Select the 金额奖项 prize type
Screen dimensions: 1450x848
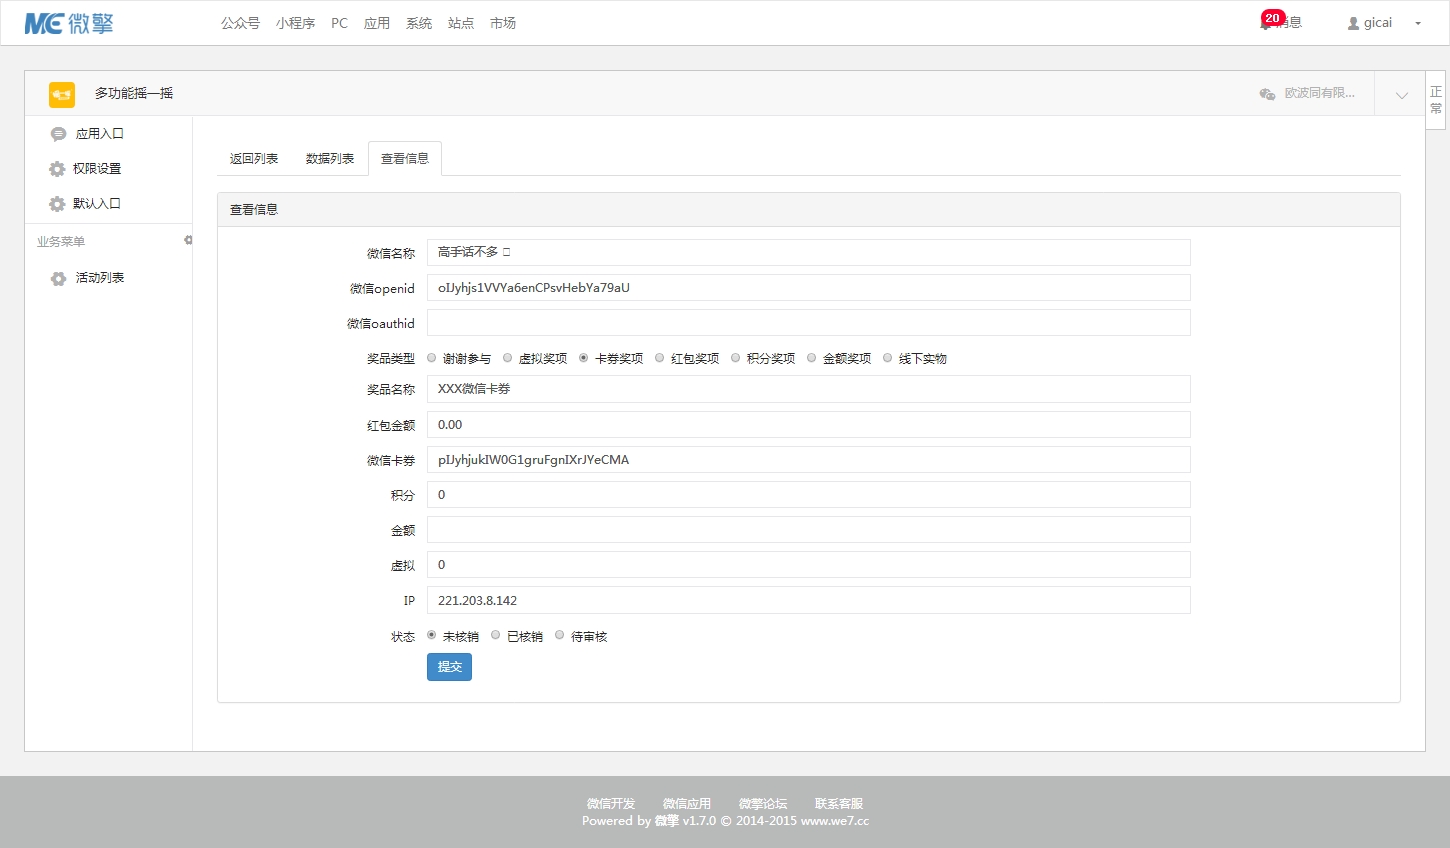pyautogui.click(x=812, y=358)
